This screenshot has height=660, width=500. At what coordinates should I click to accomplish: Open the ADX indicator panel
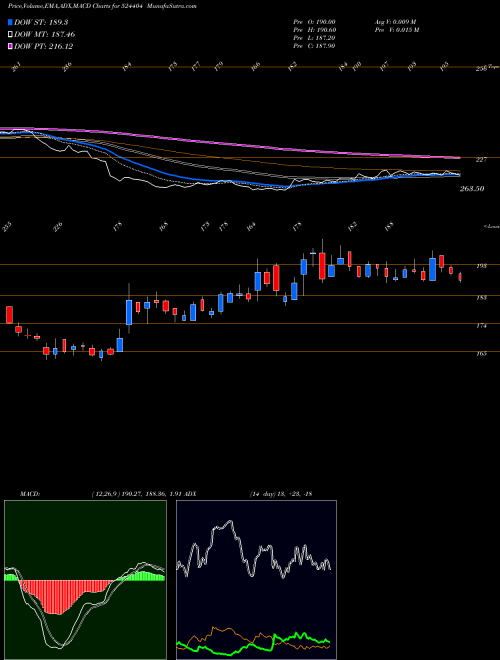[256, 580]
